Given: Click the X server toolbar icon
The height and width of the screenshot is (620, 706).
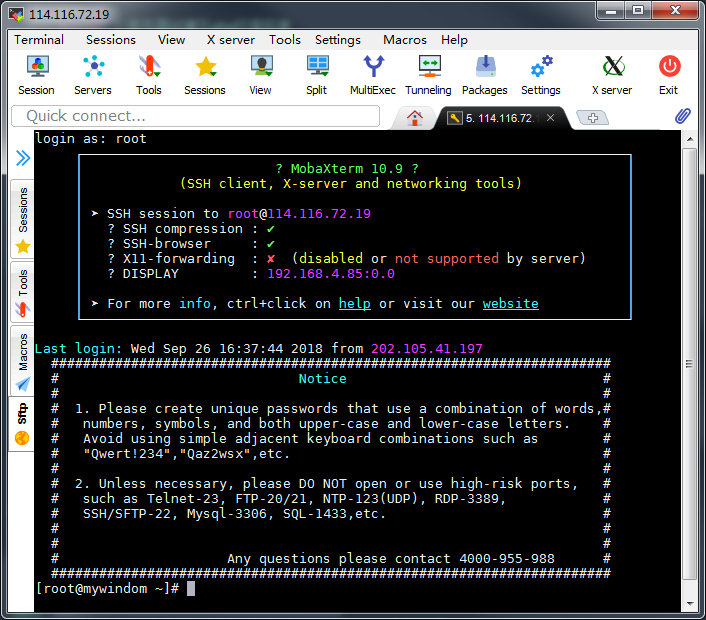Looking at the screenshot, I should (612, 75).
